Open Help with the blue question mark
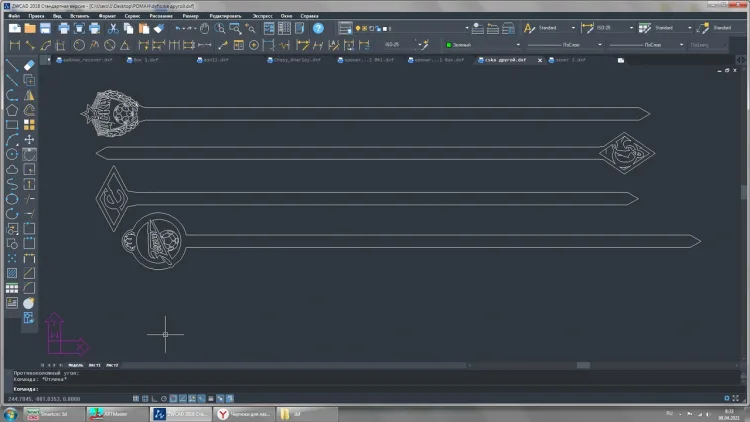 click(318, 28)
